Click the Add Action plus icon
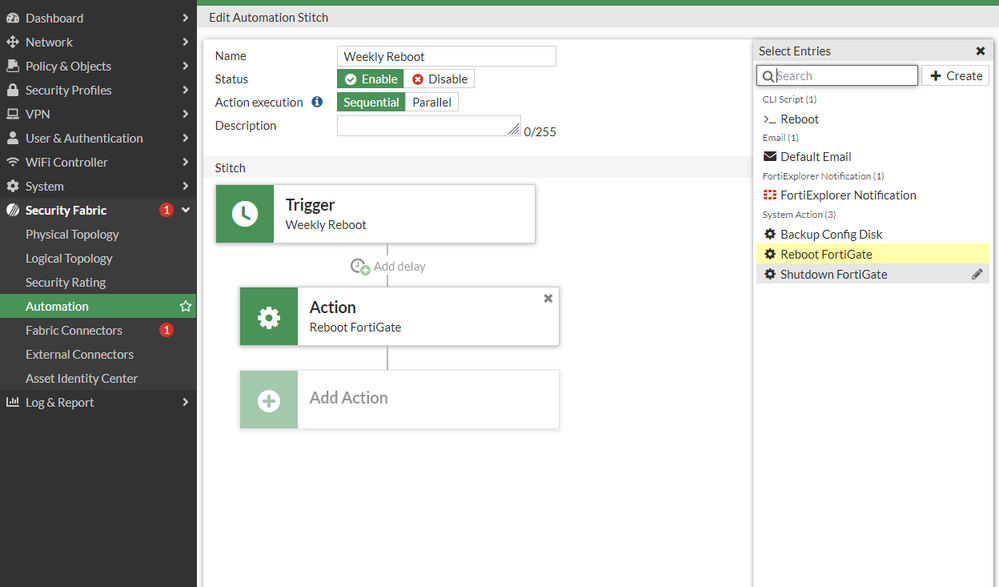The height and width of the screenshot is (587, 999). coord(269,400)
